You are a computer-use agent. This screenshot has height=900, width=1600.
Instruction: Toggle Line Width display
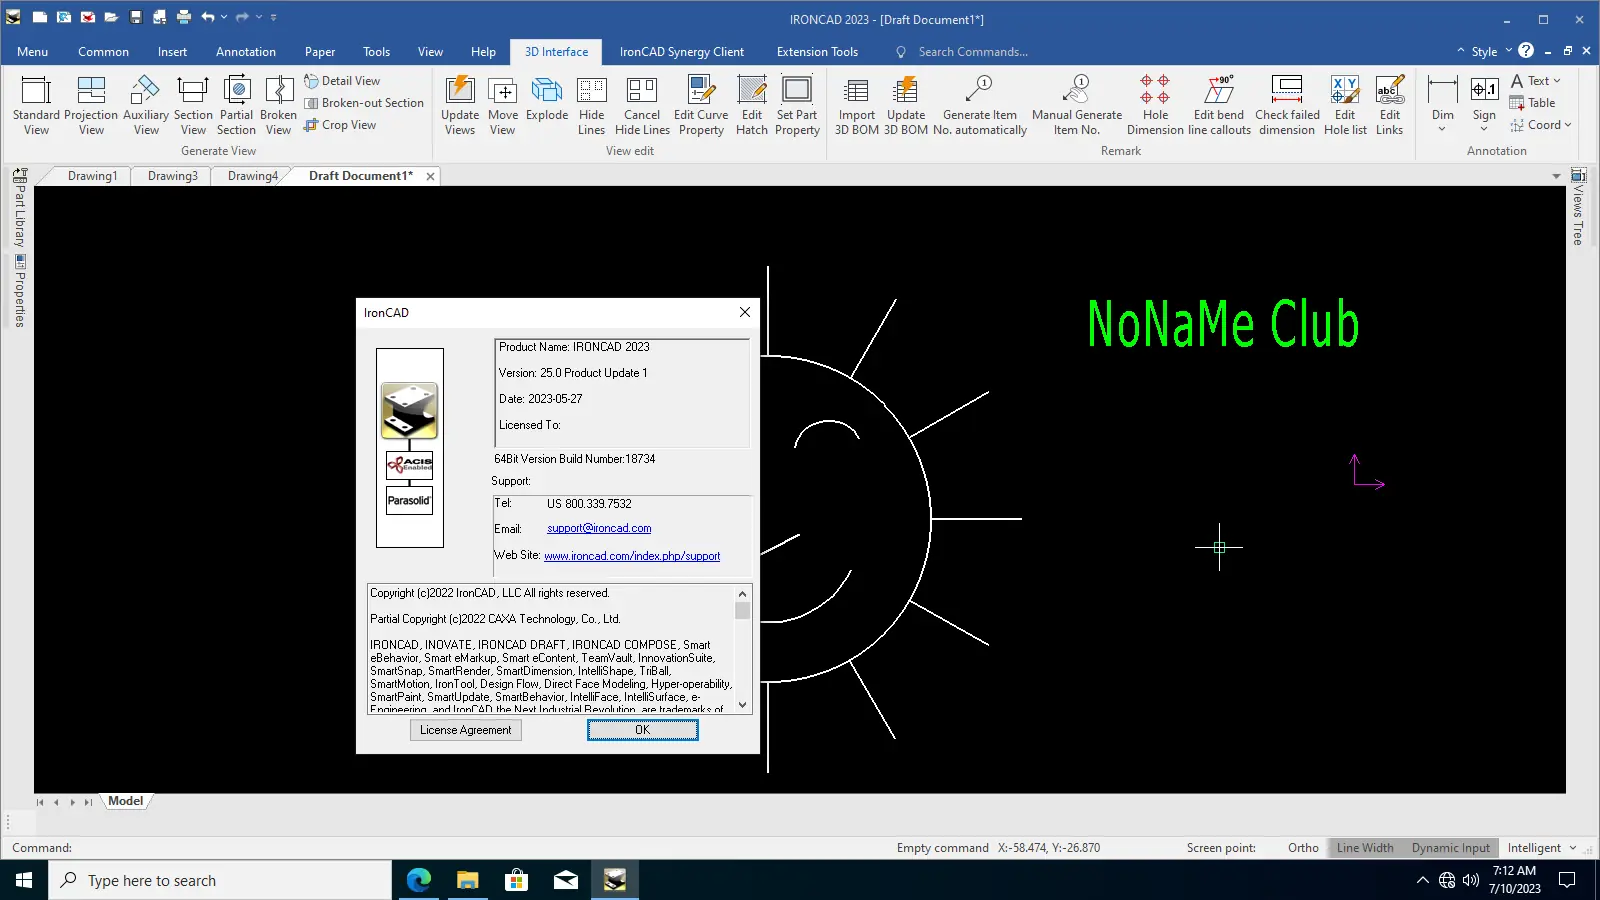click(x=1365, y=848)
